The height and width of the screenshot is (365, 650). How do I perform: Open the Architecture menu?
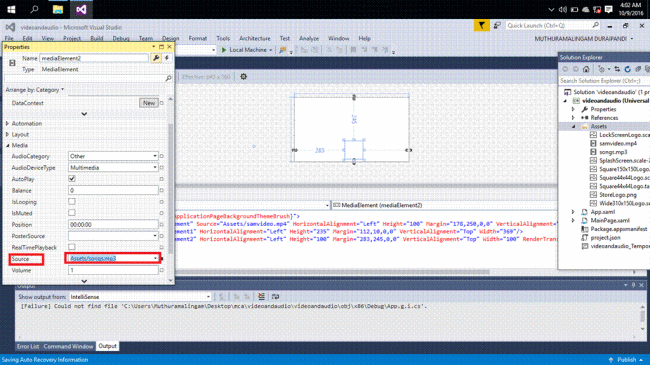pos(255,38)
